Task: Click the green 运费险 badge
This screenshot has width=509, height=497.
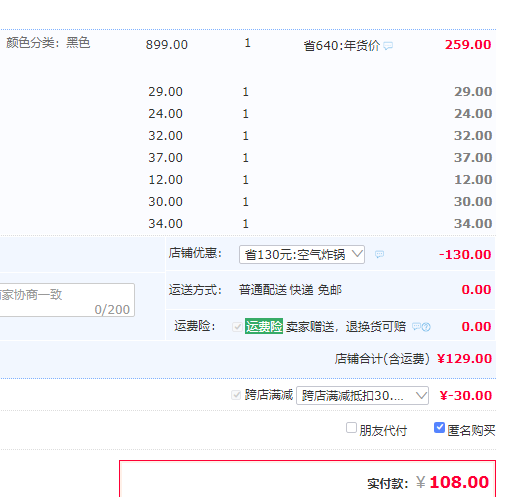Action: [264, 326]
